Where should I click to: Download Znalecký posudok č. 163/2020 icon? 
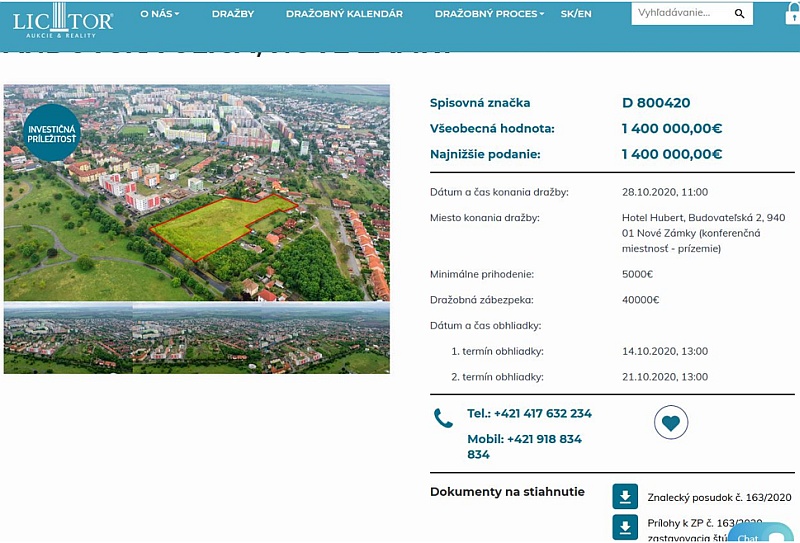coord(625,497)
